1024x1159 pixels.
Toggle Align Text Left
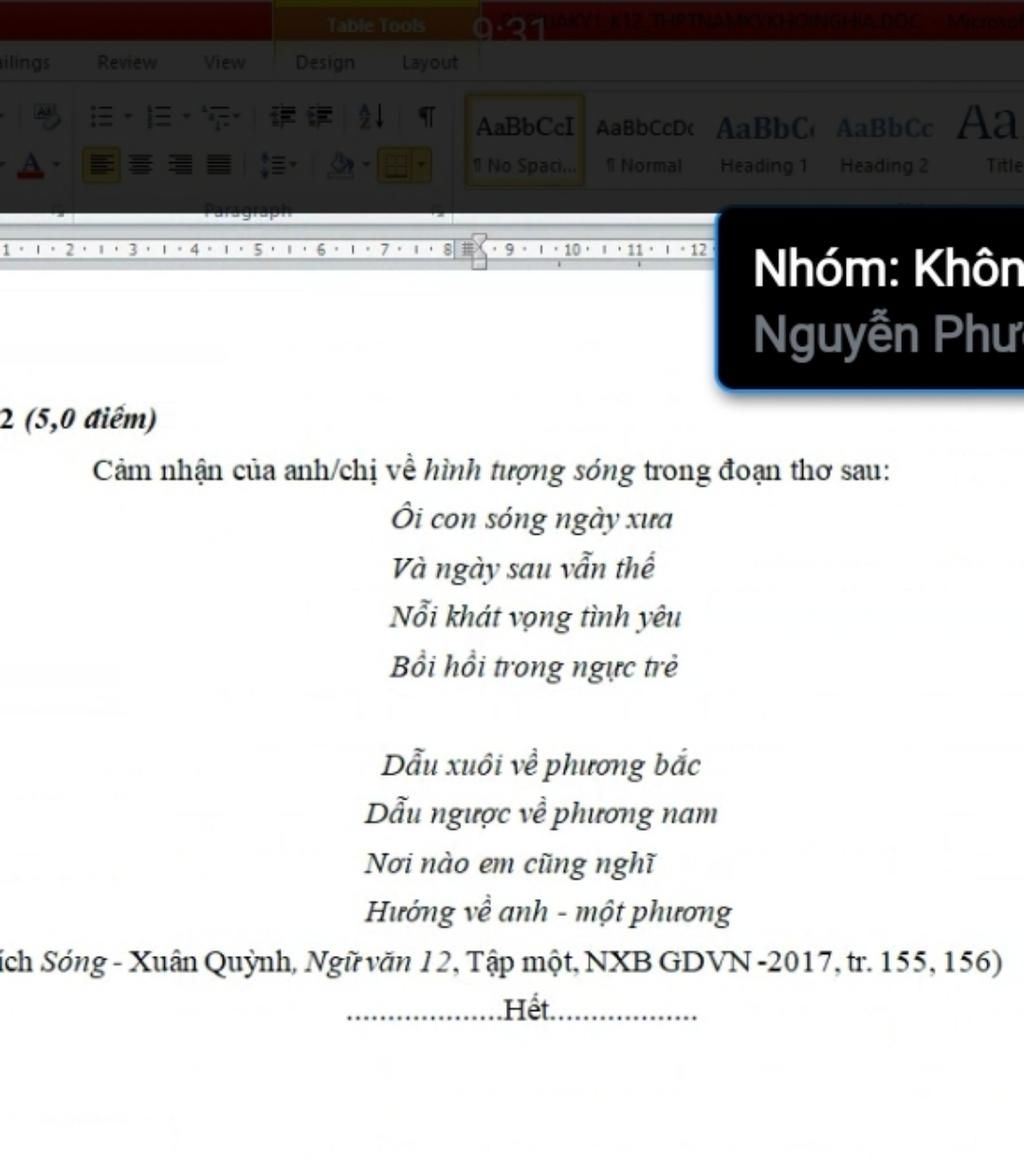tap(101, 164)
